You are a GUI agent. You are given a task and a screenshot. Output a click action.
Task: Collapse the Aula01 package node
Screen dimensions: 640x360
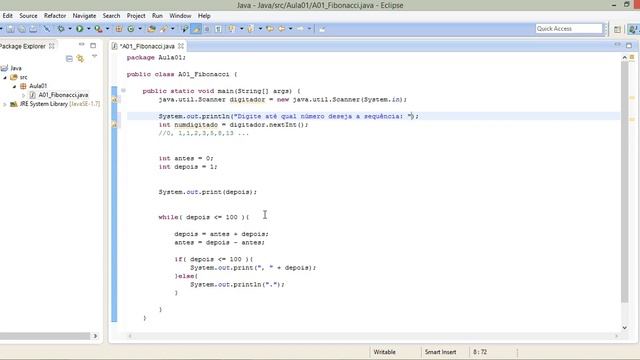pyautogui.click(x=14, y=86)
